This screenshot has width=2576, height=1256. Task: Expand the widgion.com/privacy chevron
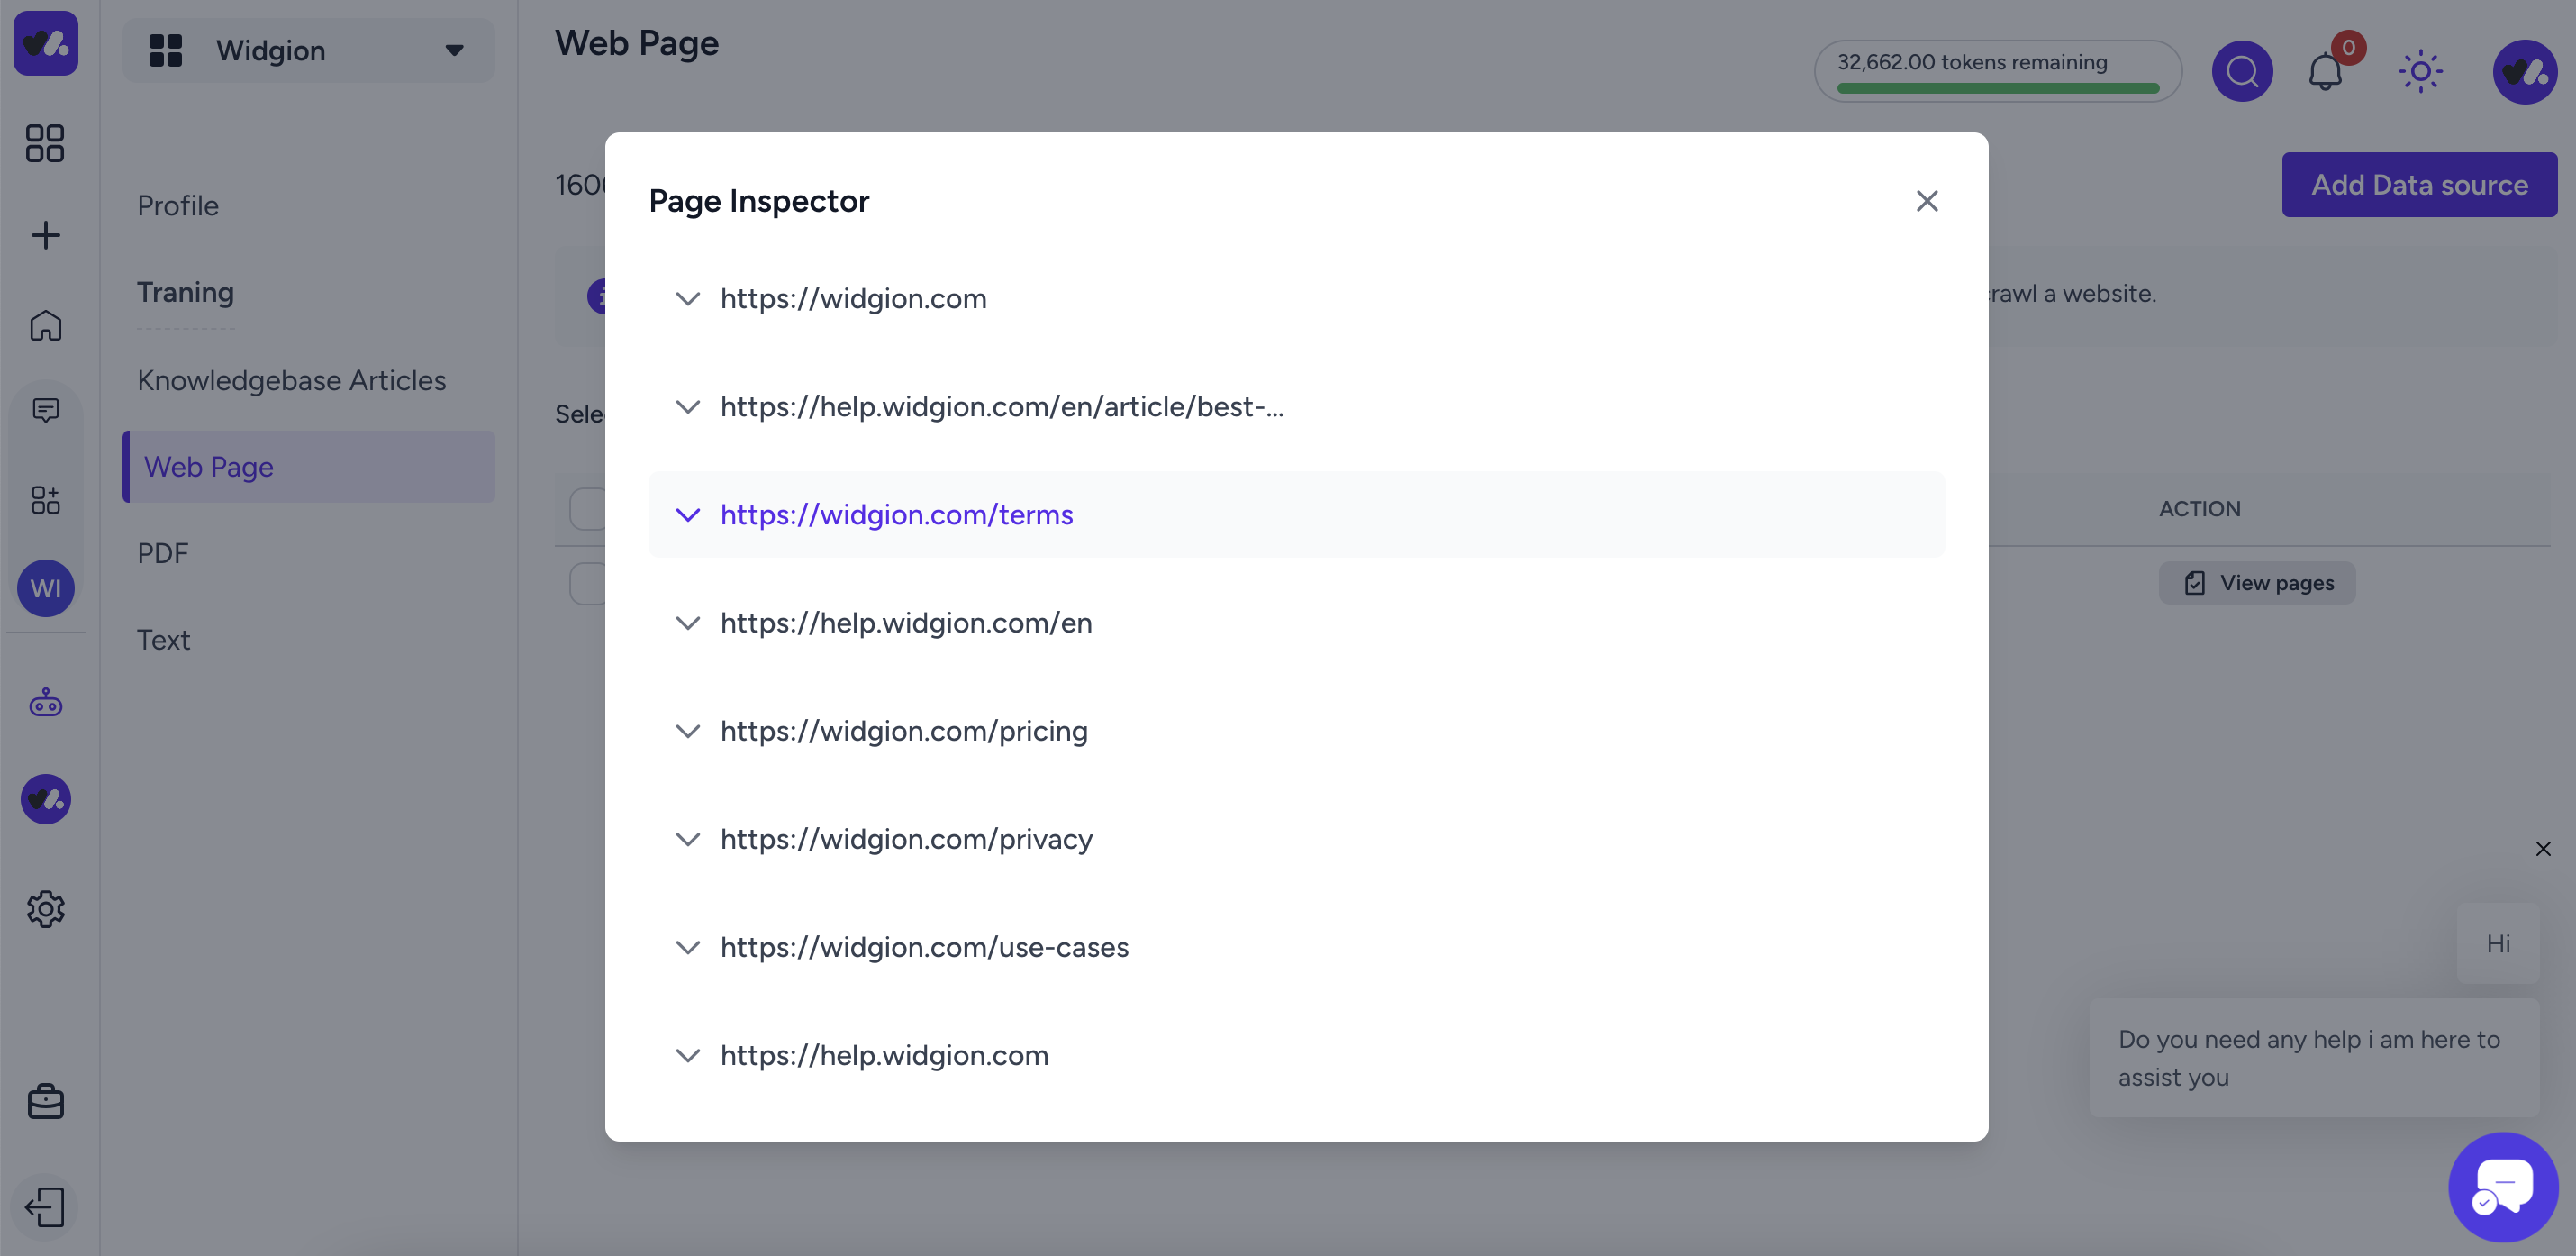pos(688,839)
